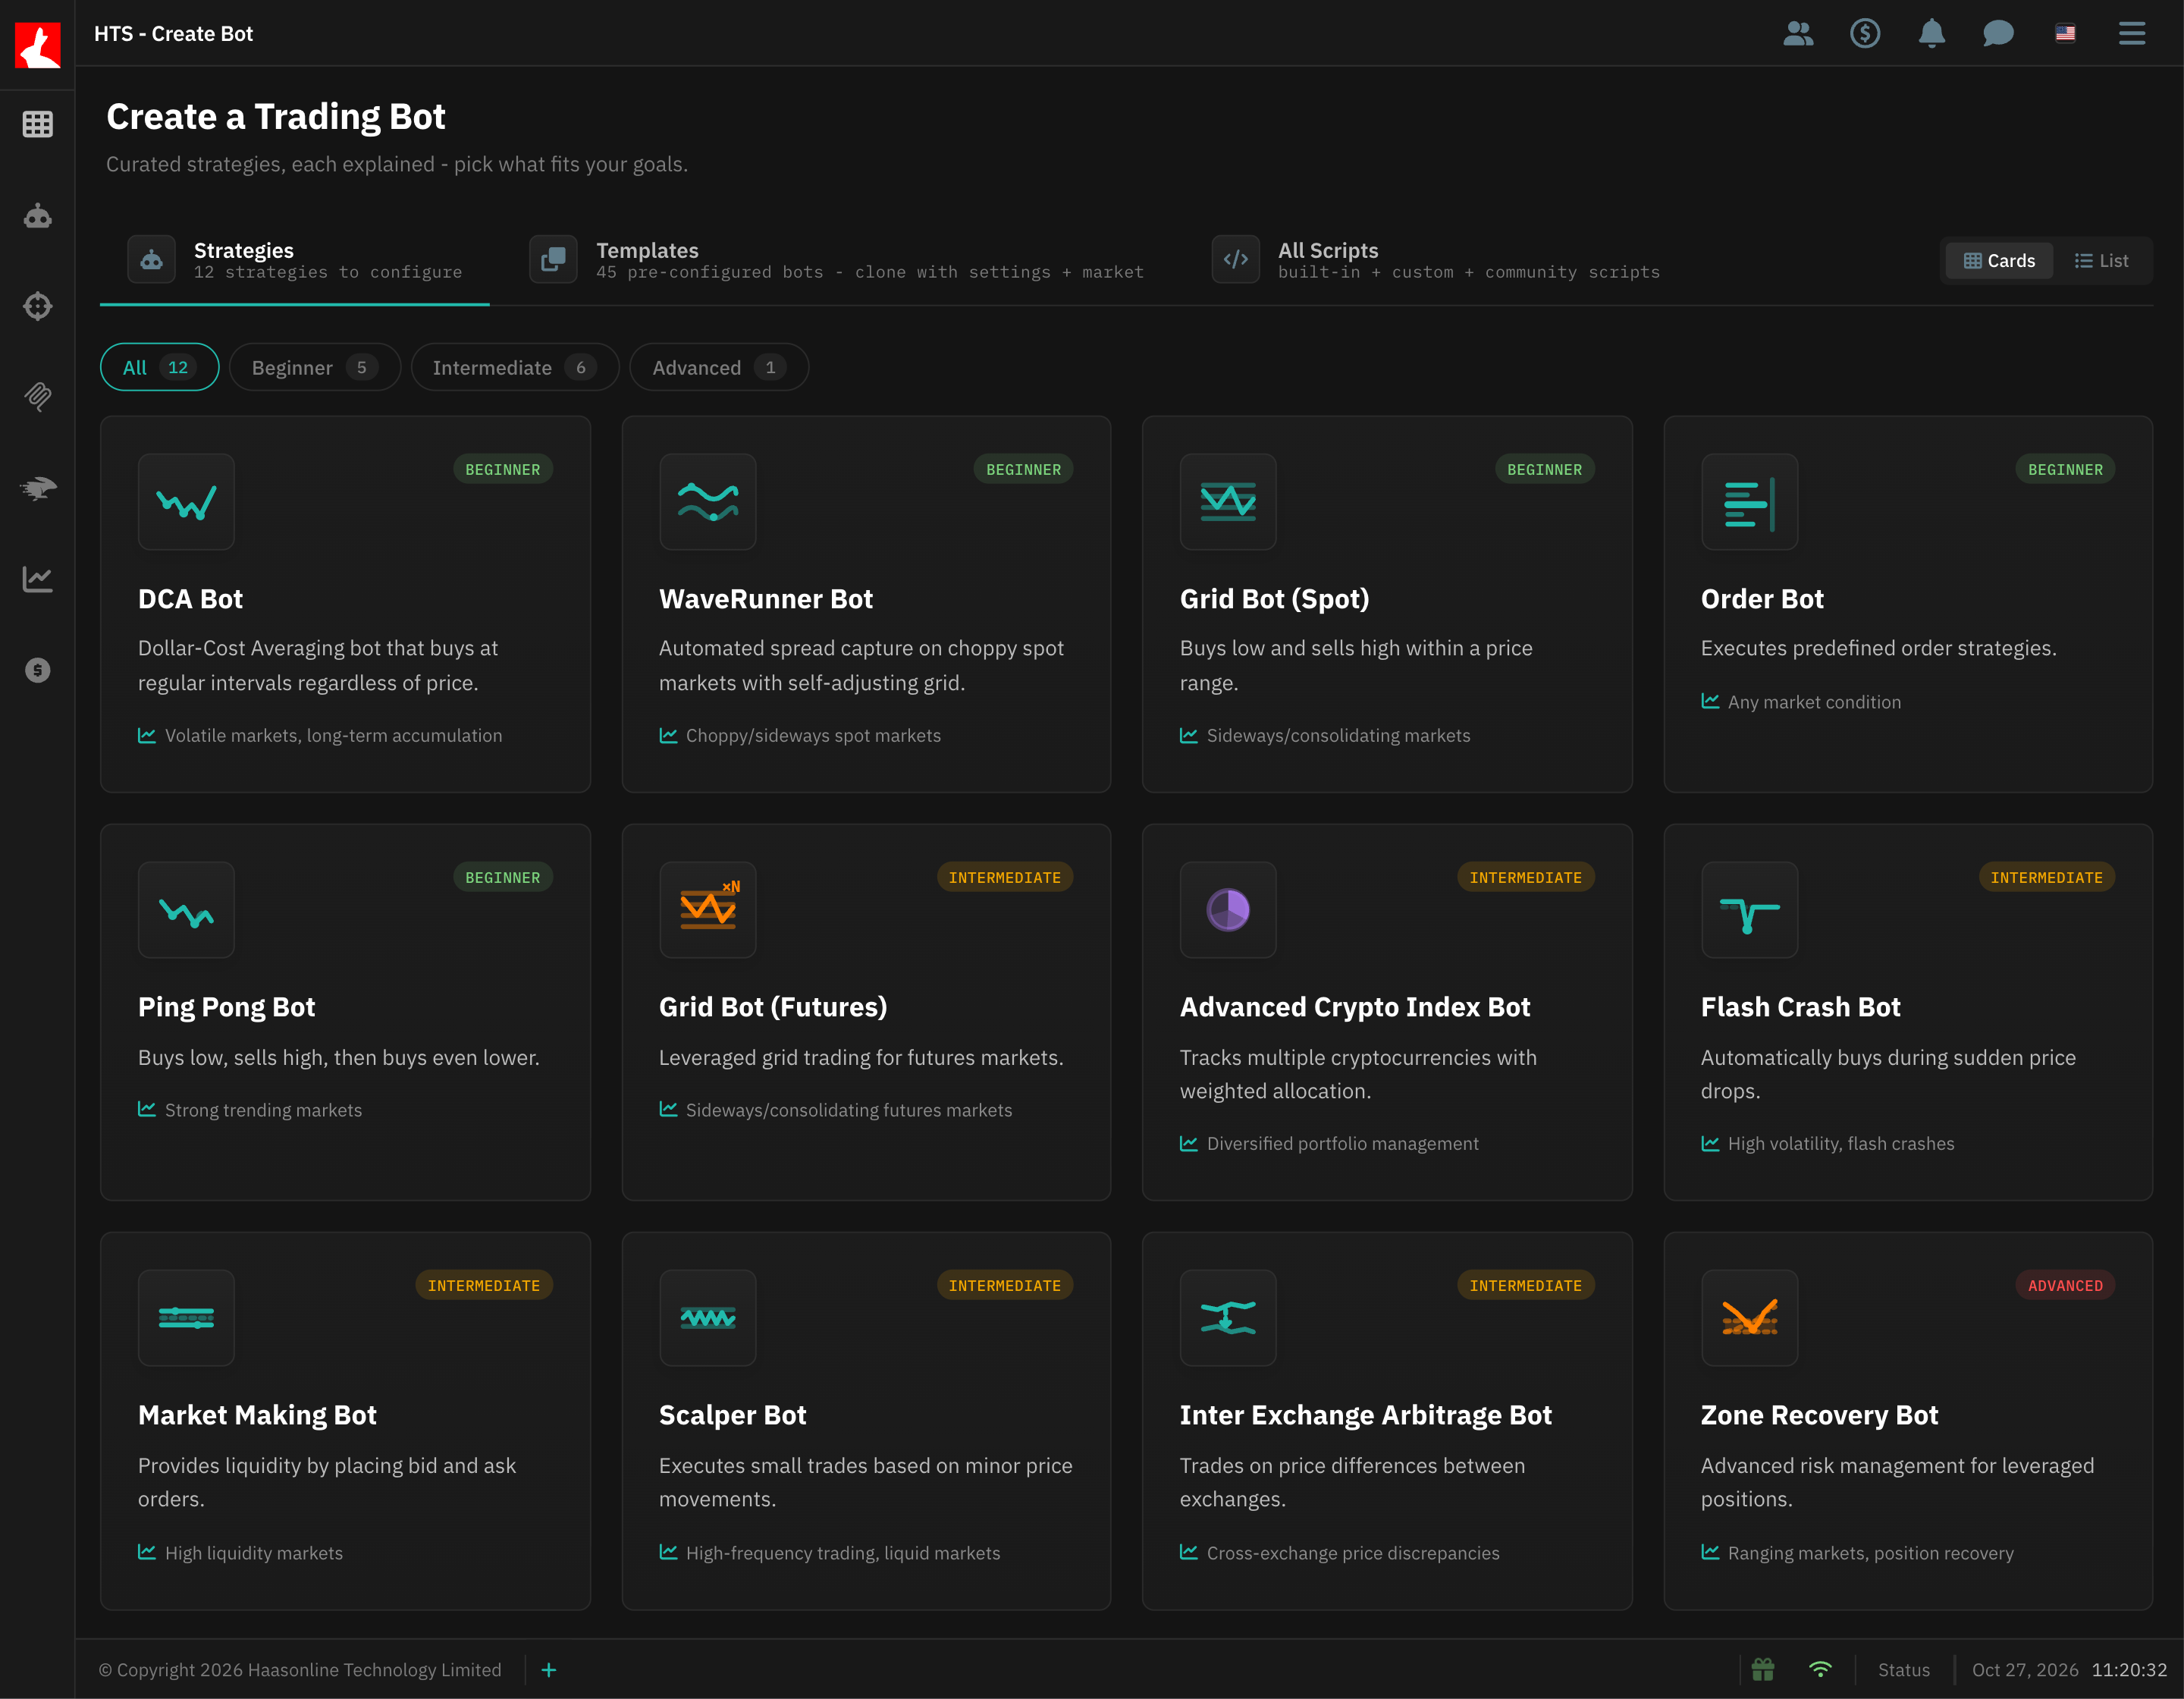Select the Inter Exchange Arbitrage Bot card
2184x1699 pixels.
click(1387, 1420)
